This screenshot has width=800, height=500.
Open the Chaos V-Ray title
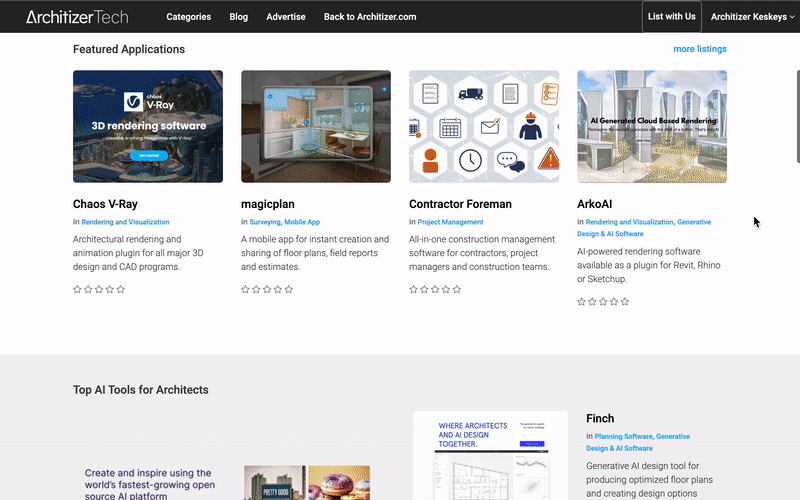pos(105,204)
